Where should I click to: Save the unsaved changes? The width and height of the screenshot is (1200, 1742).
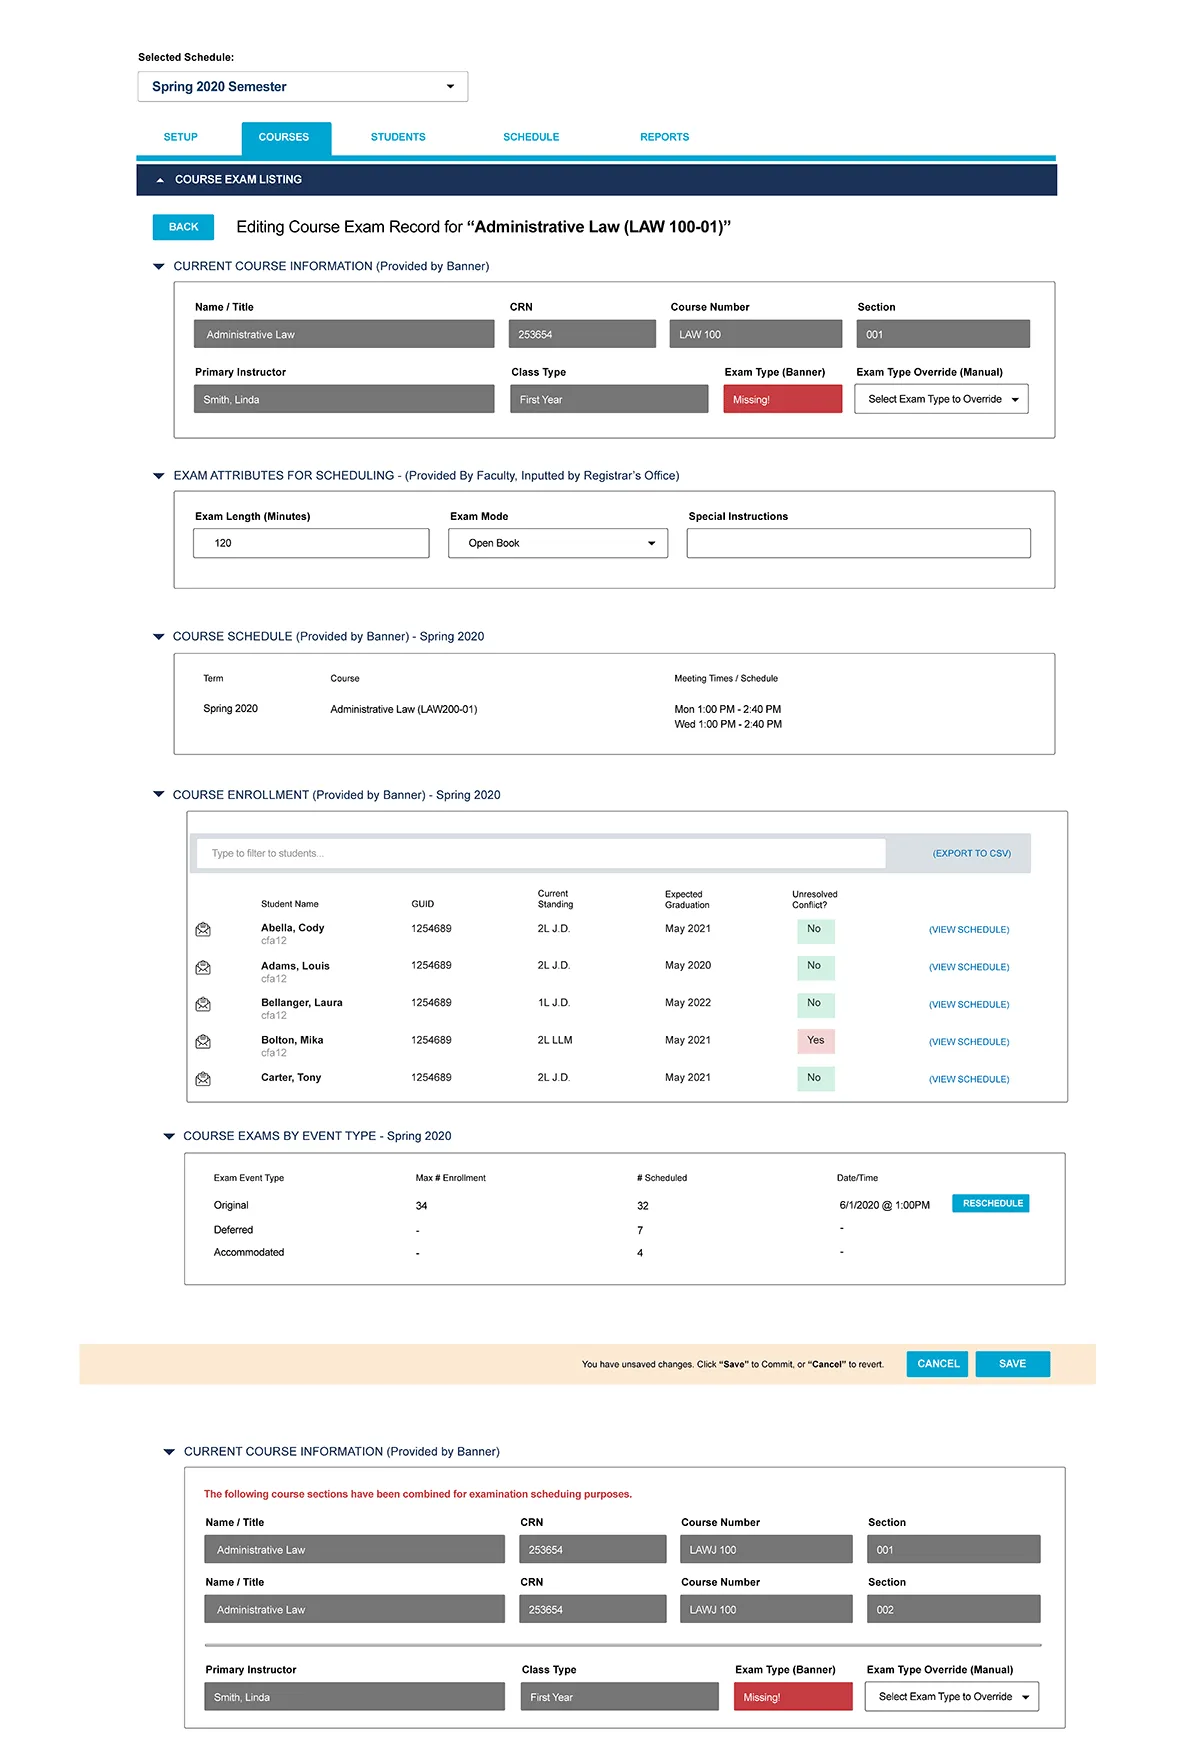[1012, 1364]
